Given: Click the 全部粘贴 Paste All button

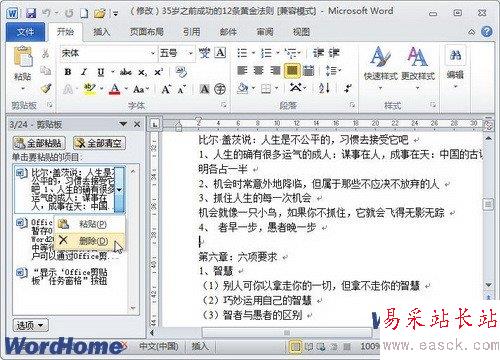Looking at the screenshot, I should pos(39,143).
